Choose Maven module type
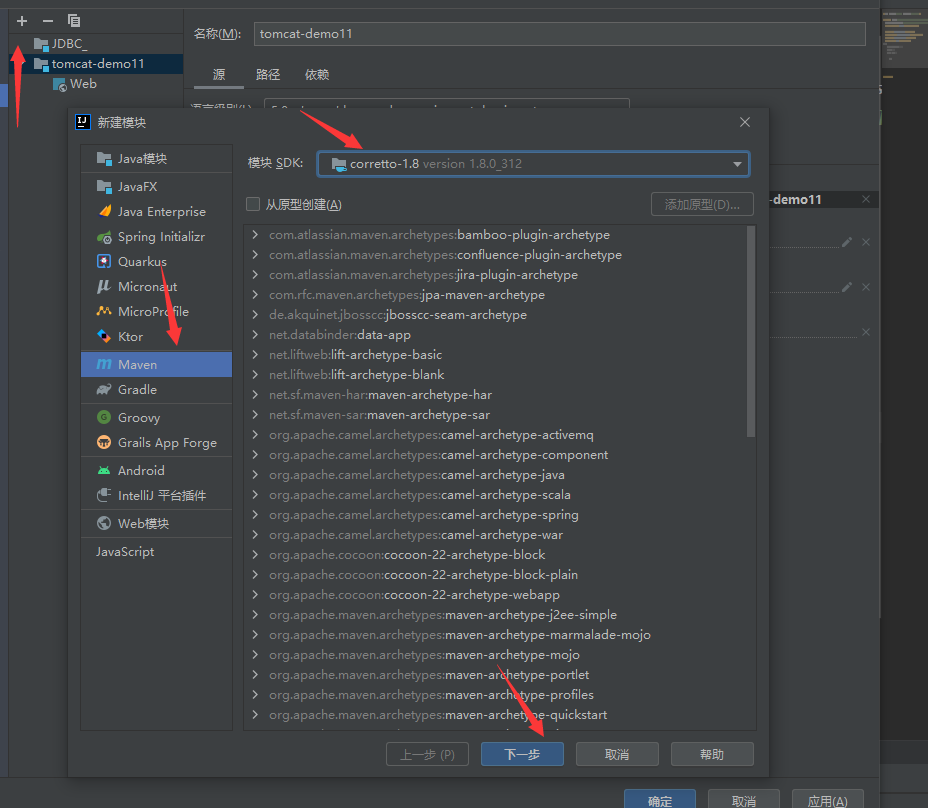Image resolution: width=928 pixels, height=808 pixels. 156,365
